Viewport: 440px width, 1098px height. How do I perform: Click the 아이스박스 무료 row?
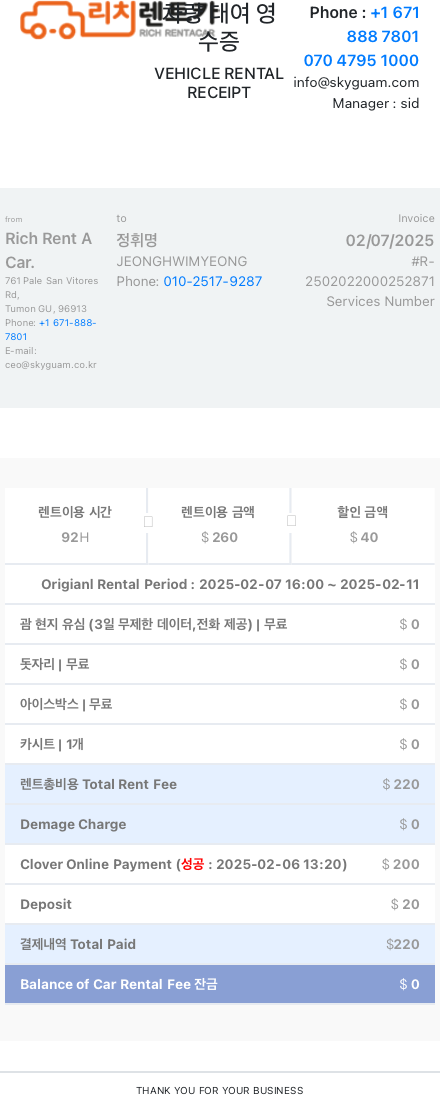220,704
